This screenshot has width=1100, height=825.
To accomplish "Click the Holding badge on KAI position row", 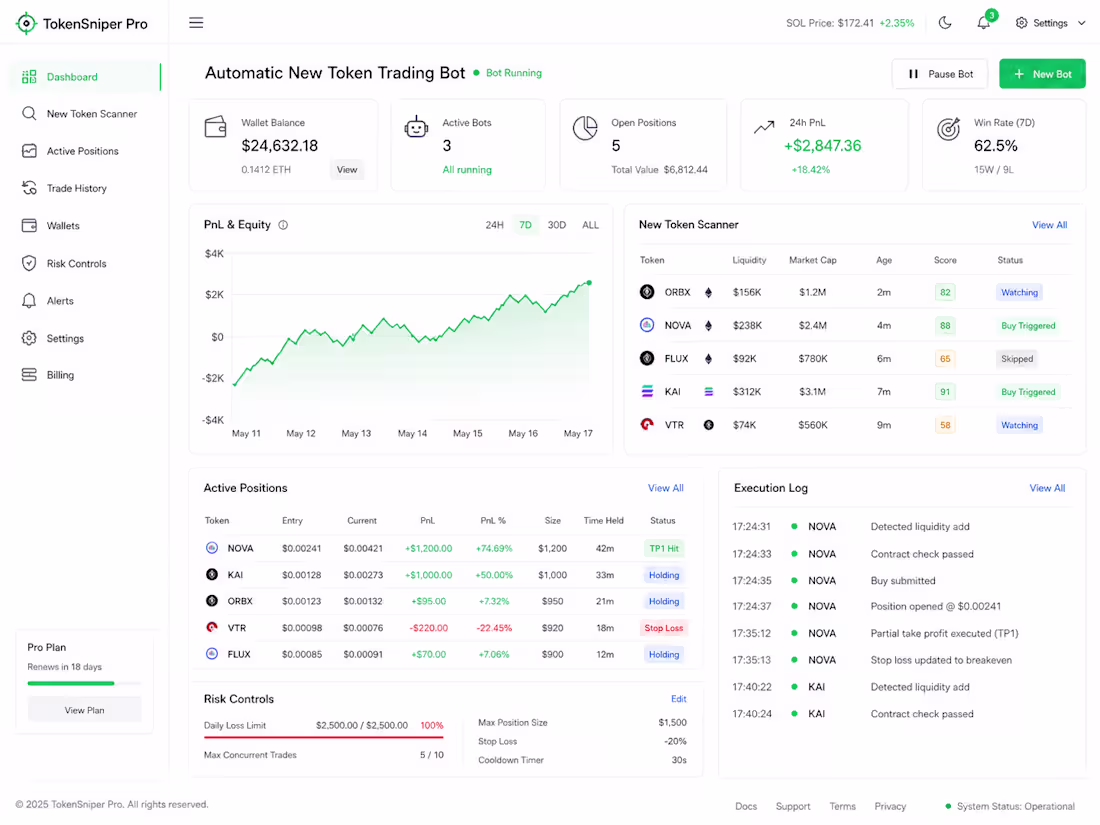I will [664, 575].
